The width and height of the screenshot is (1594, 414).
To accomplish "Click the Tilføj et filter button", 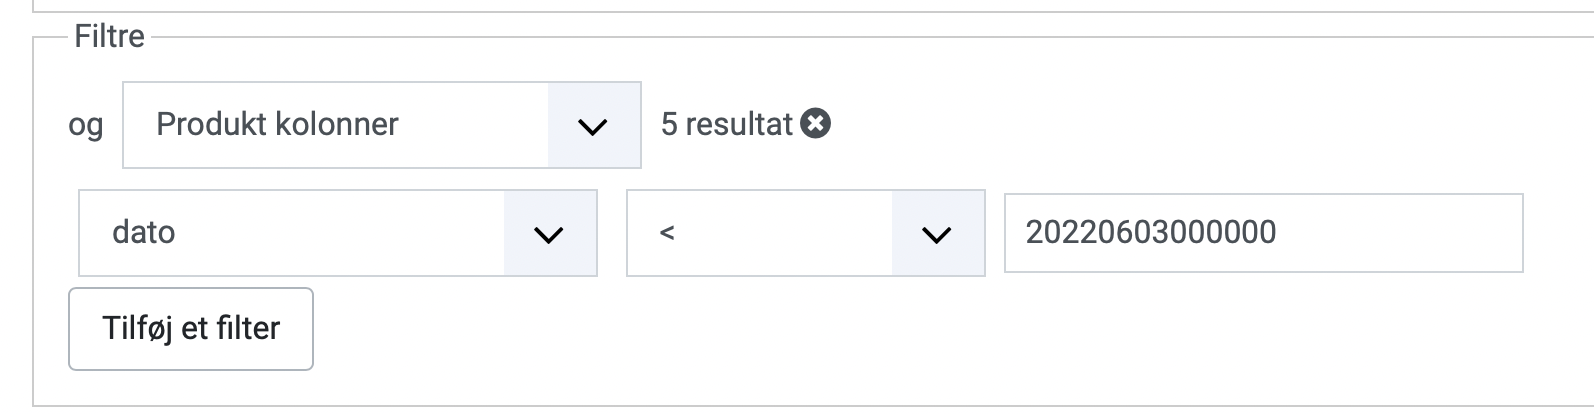I will tap(191, 329).
